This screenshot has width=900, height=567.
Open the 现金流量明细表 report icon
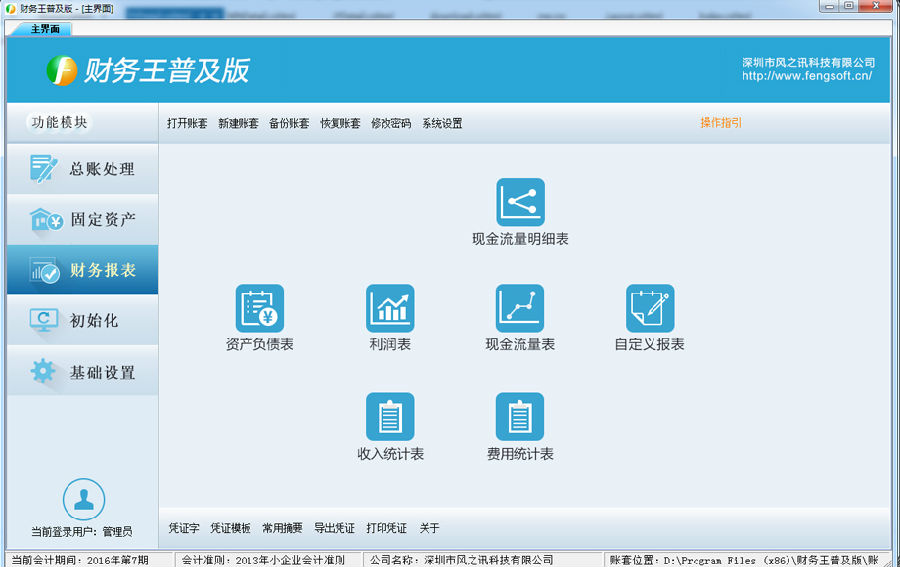coord(520,202)
